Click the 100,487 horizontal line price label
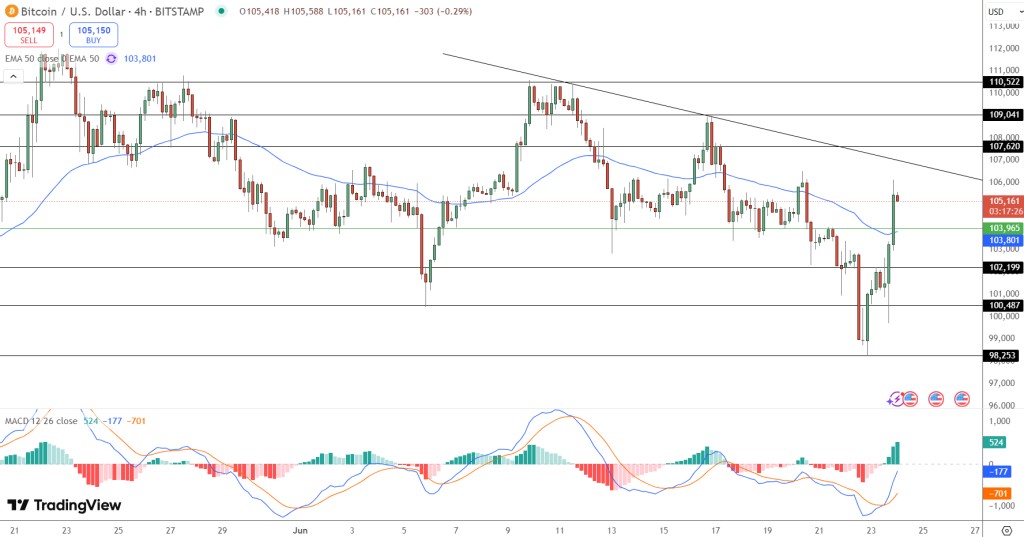 (x=1004, y=305)
